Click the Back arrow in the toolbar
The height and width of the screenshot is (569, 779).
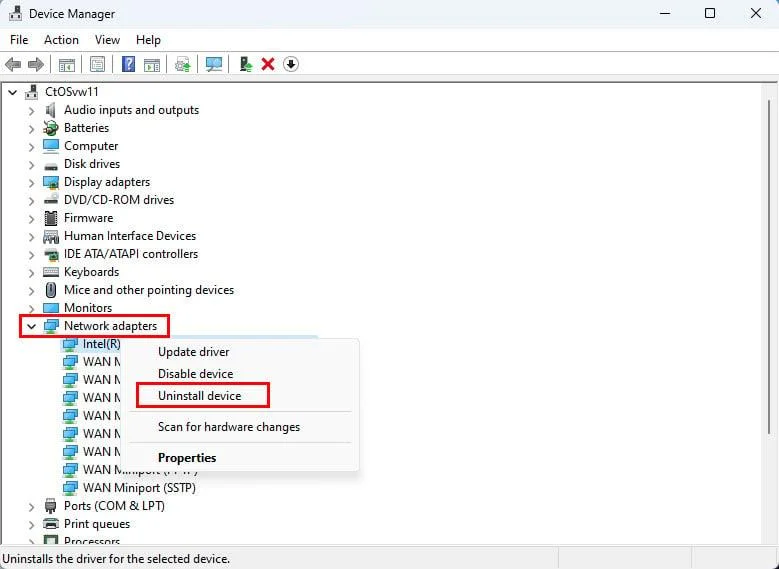(13, 64)
